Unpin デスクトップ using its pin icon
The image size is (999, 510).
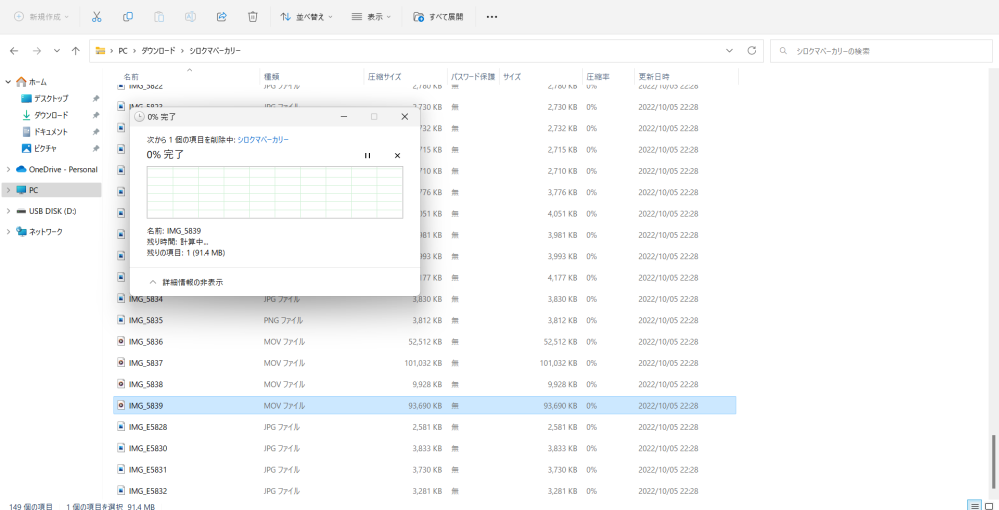pyautogui.click(x=96, y=99)
